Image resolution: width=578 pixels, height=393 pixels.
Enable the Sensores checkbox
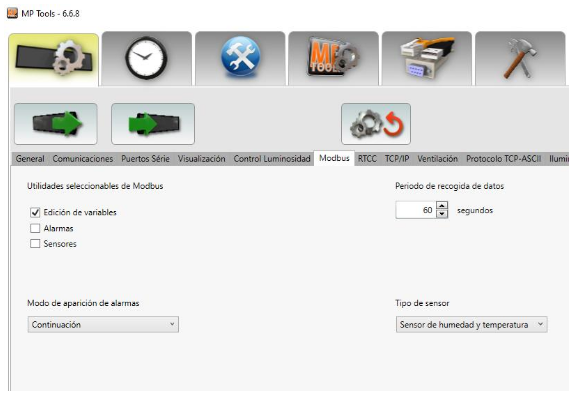[x=35, y=244]
